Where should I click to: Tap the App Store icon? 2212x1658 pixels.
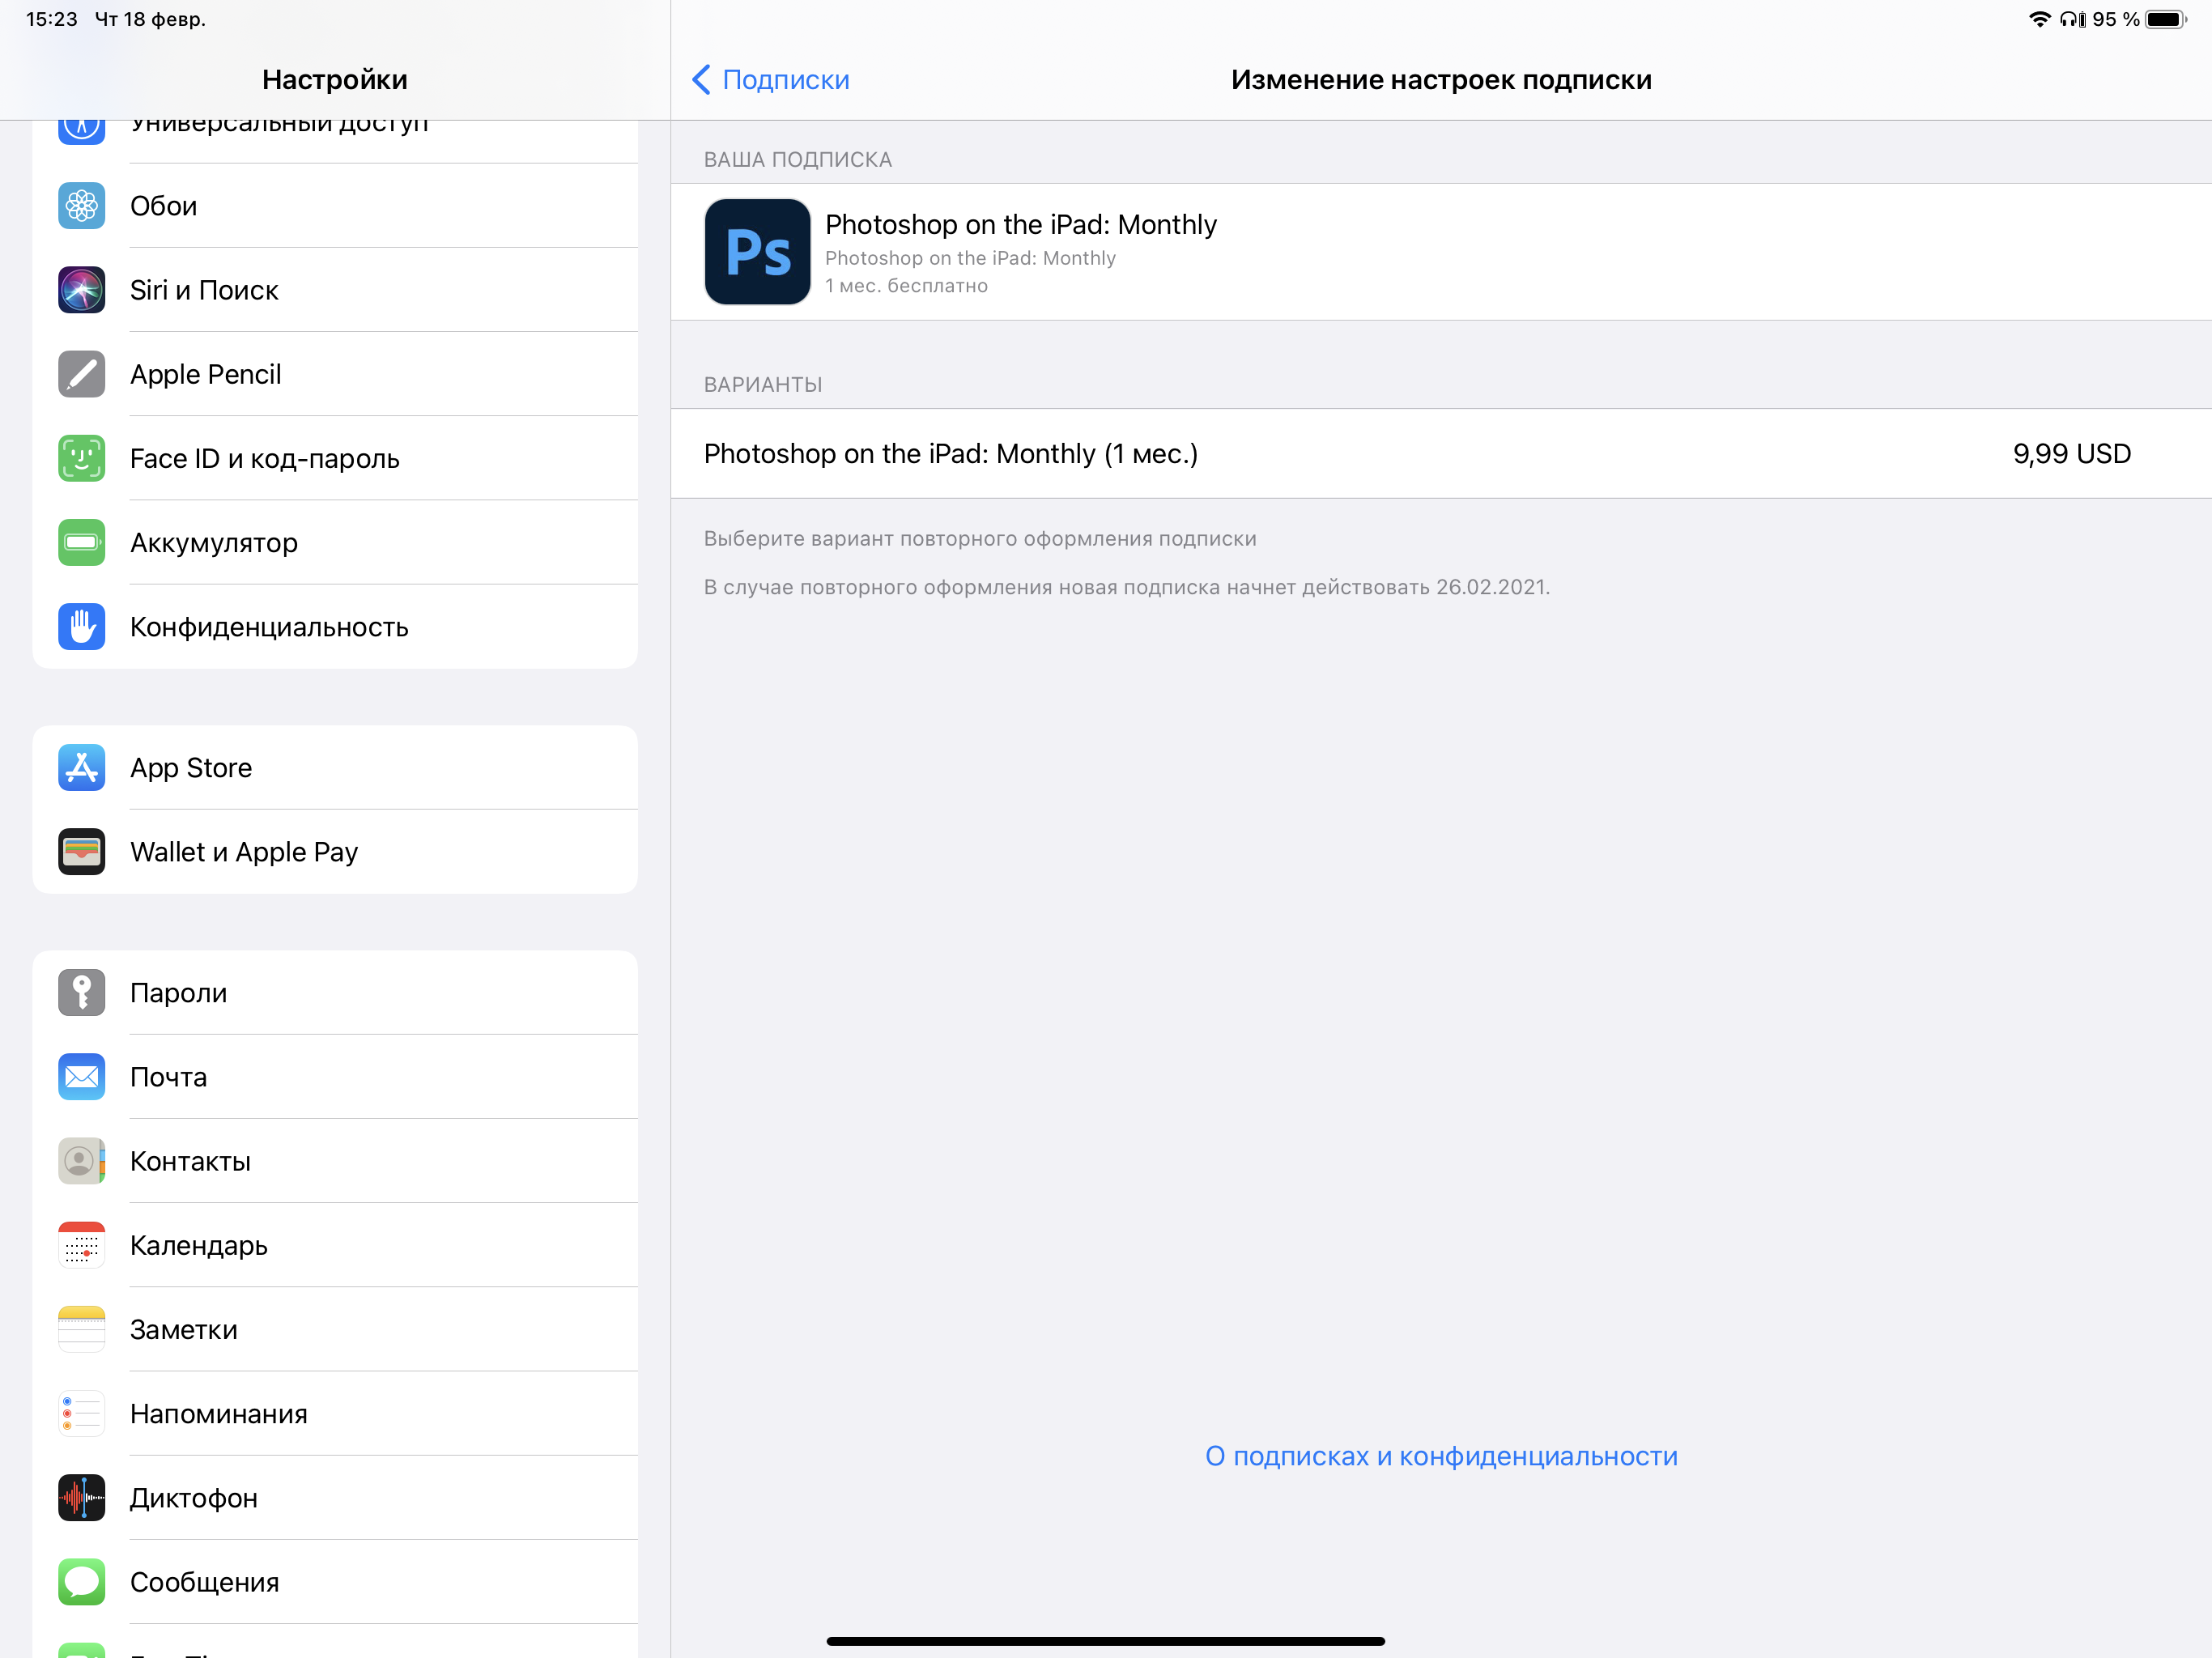point(81,768)
